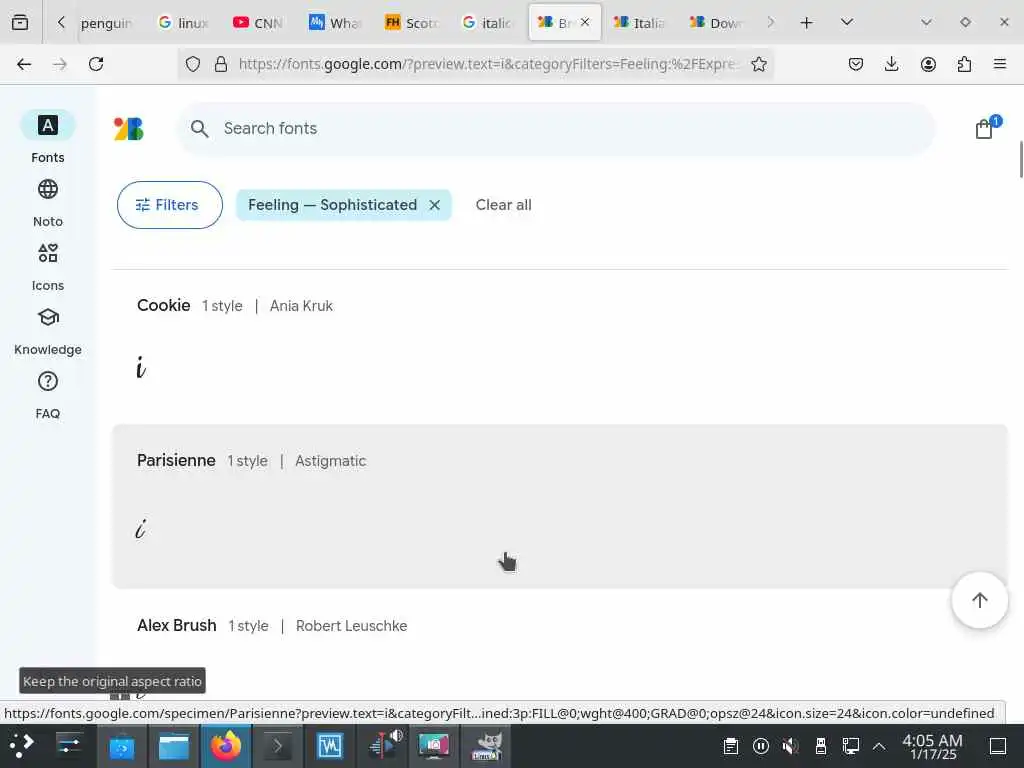Image resolution: width=1024 pixels, height=768 pixels.
Task: Switch to Firefox in taskbar
Action: pyautogui.click(x=226, y=746)
